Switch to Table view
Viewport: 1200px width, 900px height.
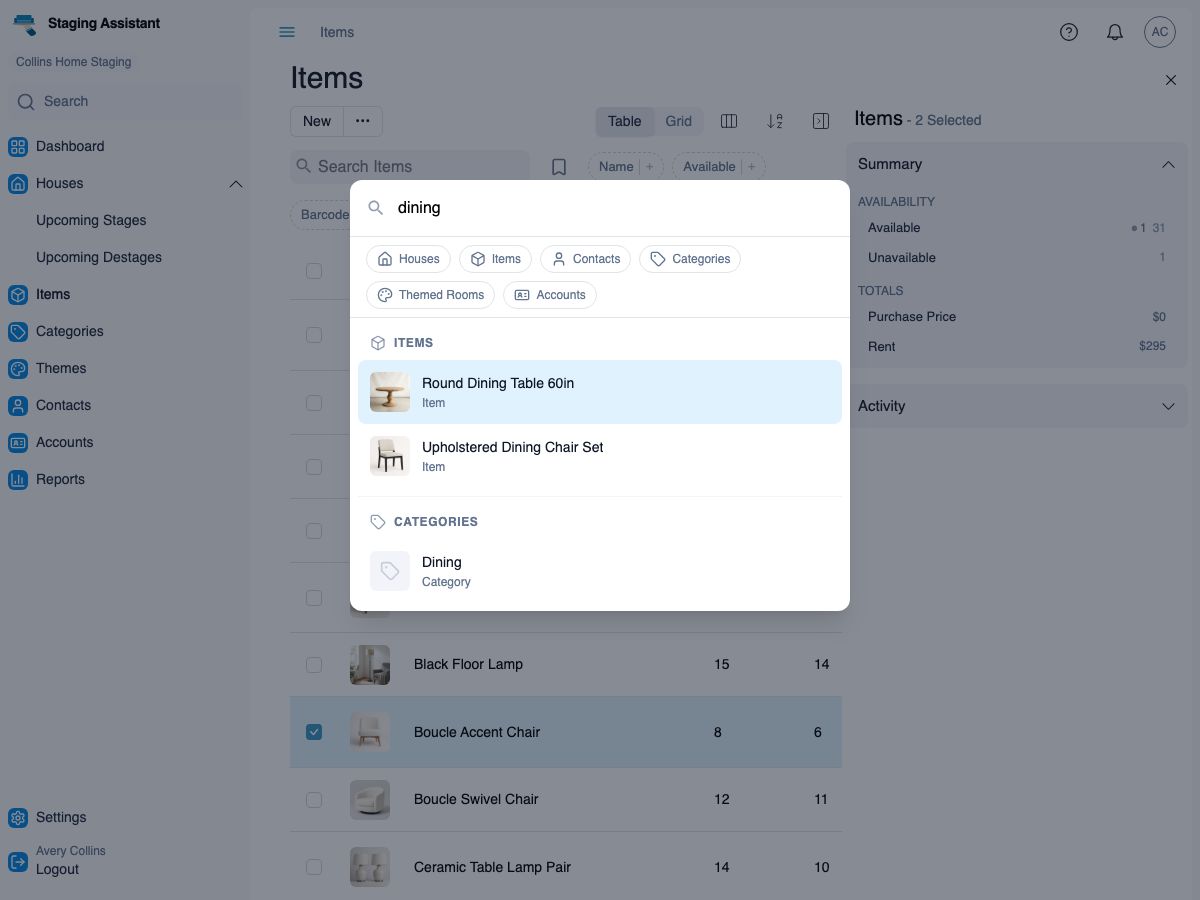click(625, 121)
